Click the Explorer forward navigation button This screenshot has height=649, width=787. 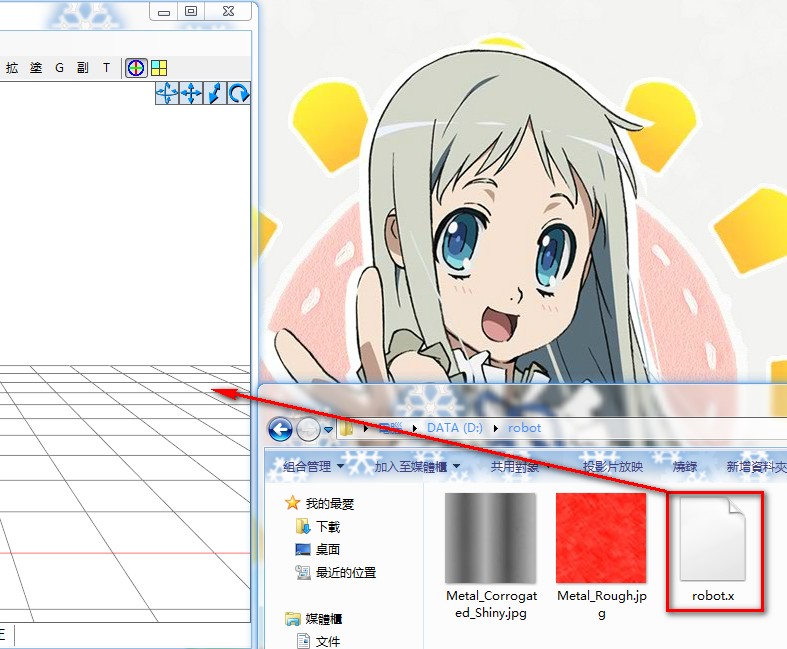coord(308,430)
